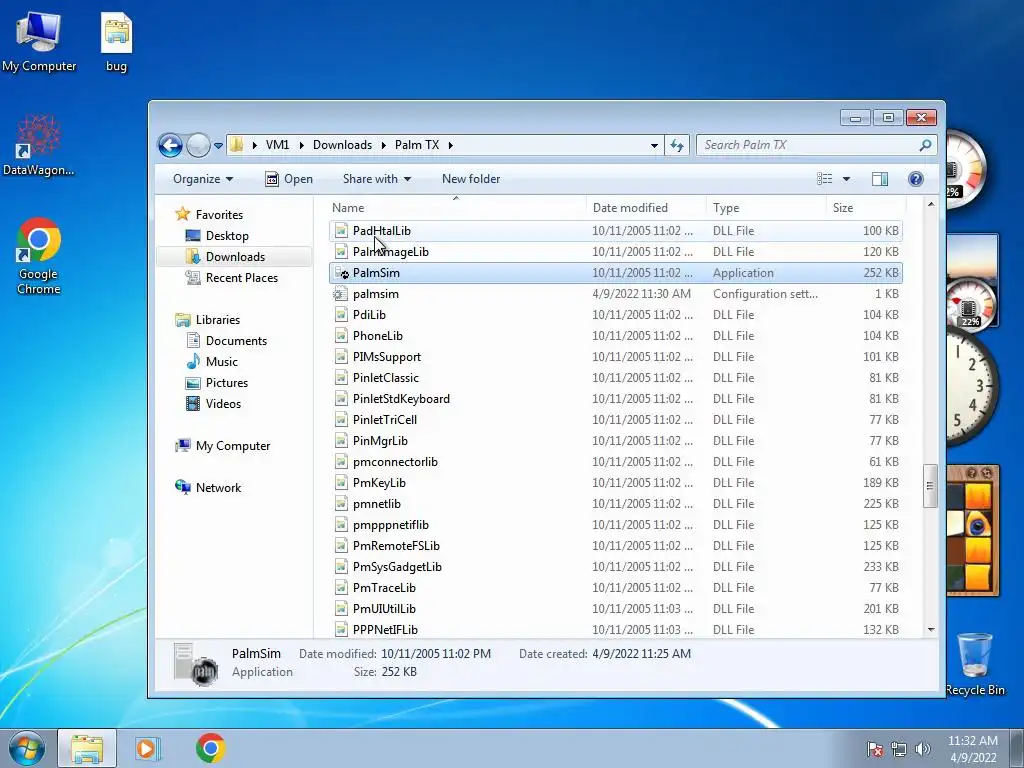This screenshot has width=1024, height=768.
Task: Select the PmKeyLib file icon
Action: (x=341, y=483)
